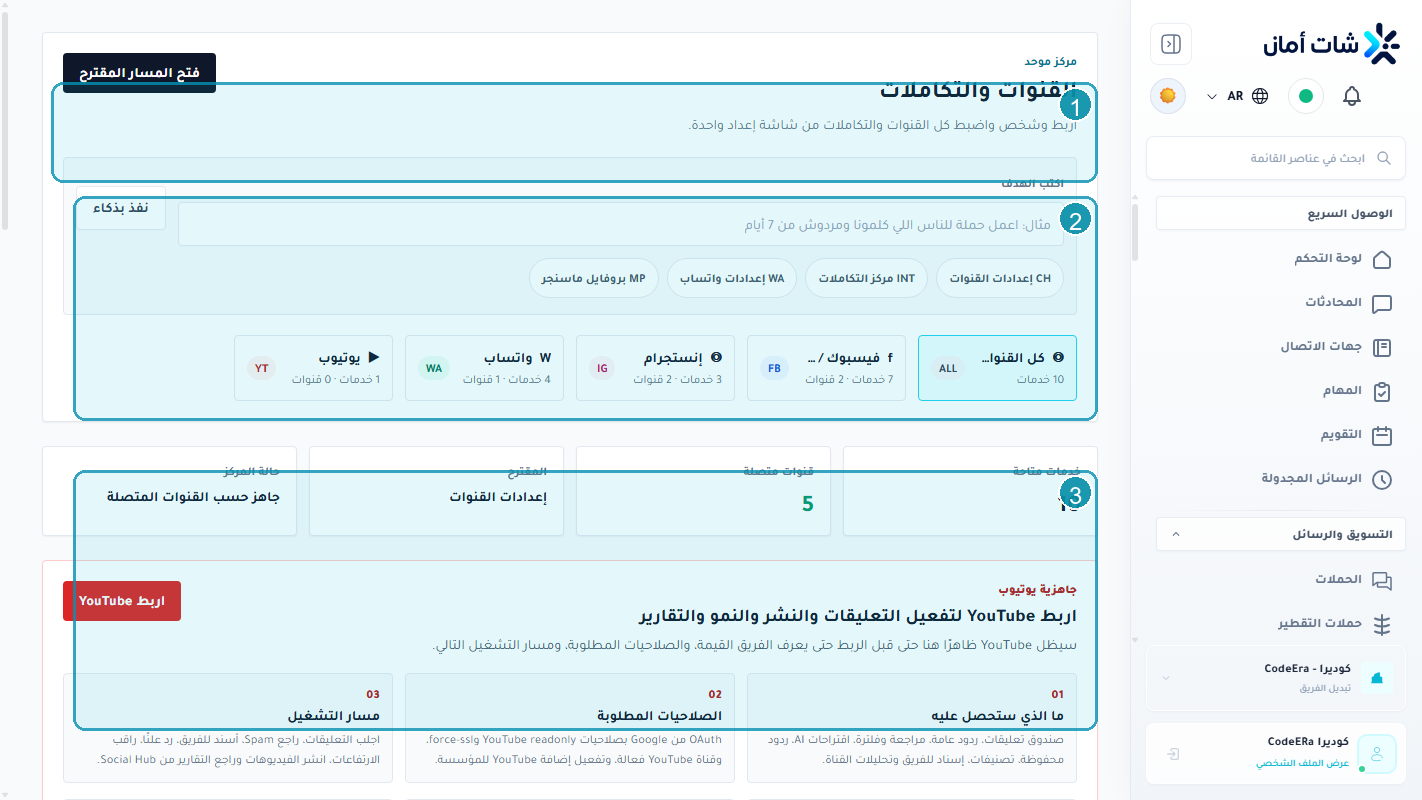Viewport: 1422px width, 800px height.
Task: Focus the sidebar menu search field
Action: 1276,158
